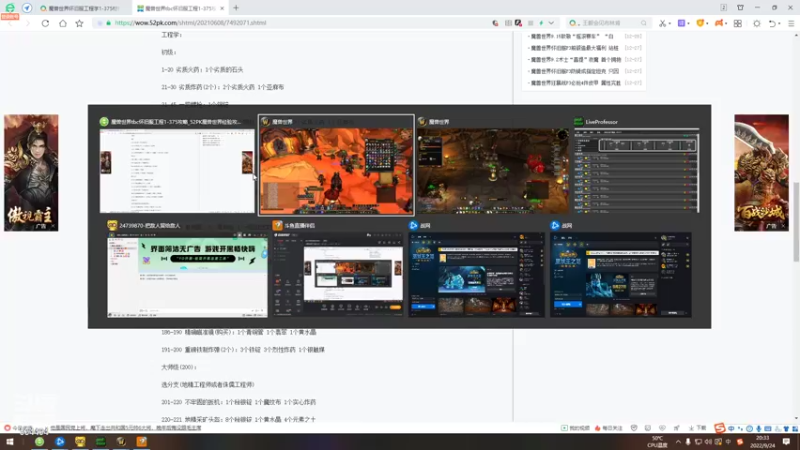Click the undo closed-tab arrow icon
Viewport: 800px width, 450px height.
click(772, 23)
